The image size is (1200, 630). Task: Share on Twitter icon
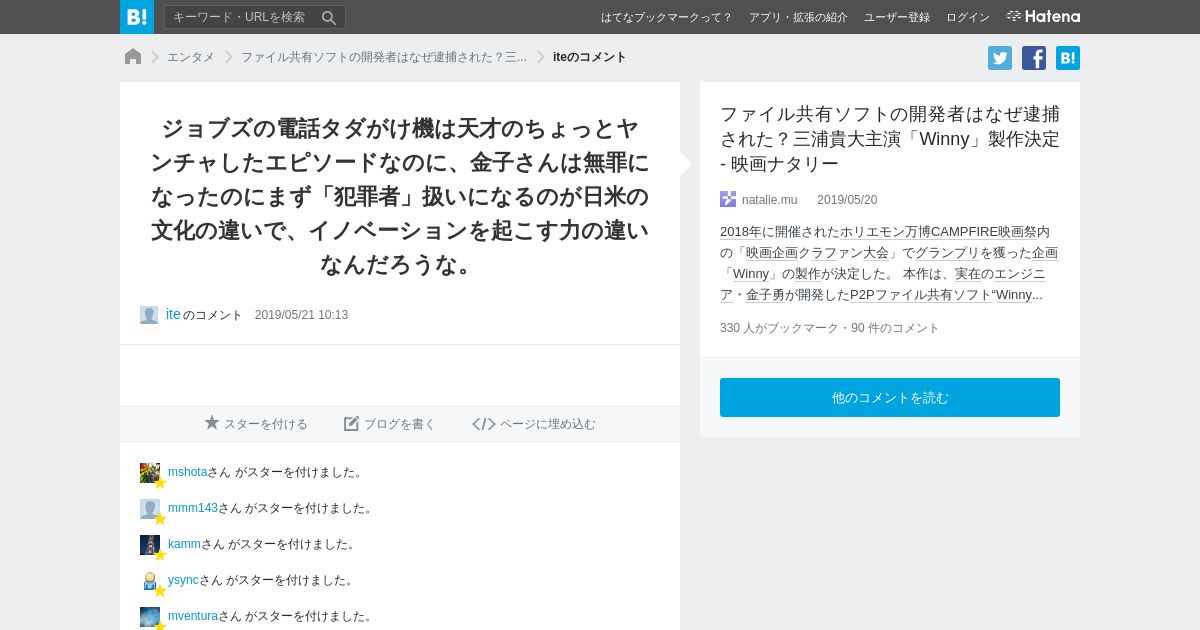coord(1000,58)
